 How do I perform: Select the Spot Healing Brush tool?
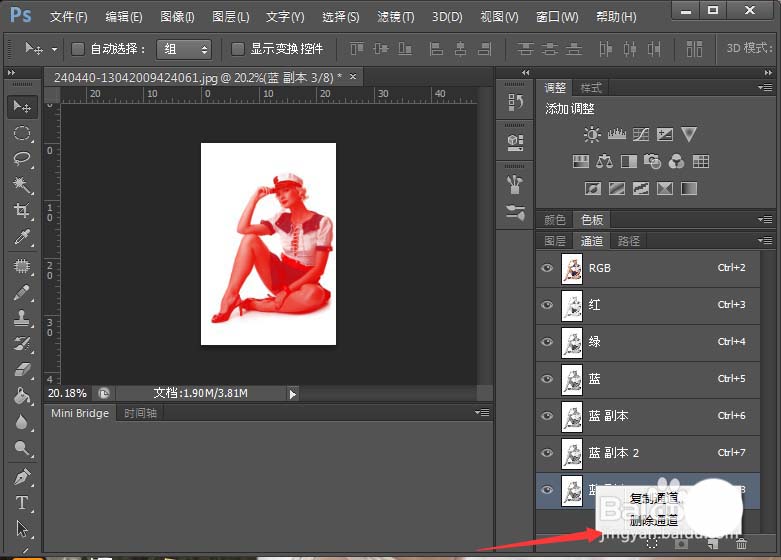(22, 266)
